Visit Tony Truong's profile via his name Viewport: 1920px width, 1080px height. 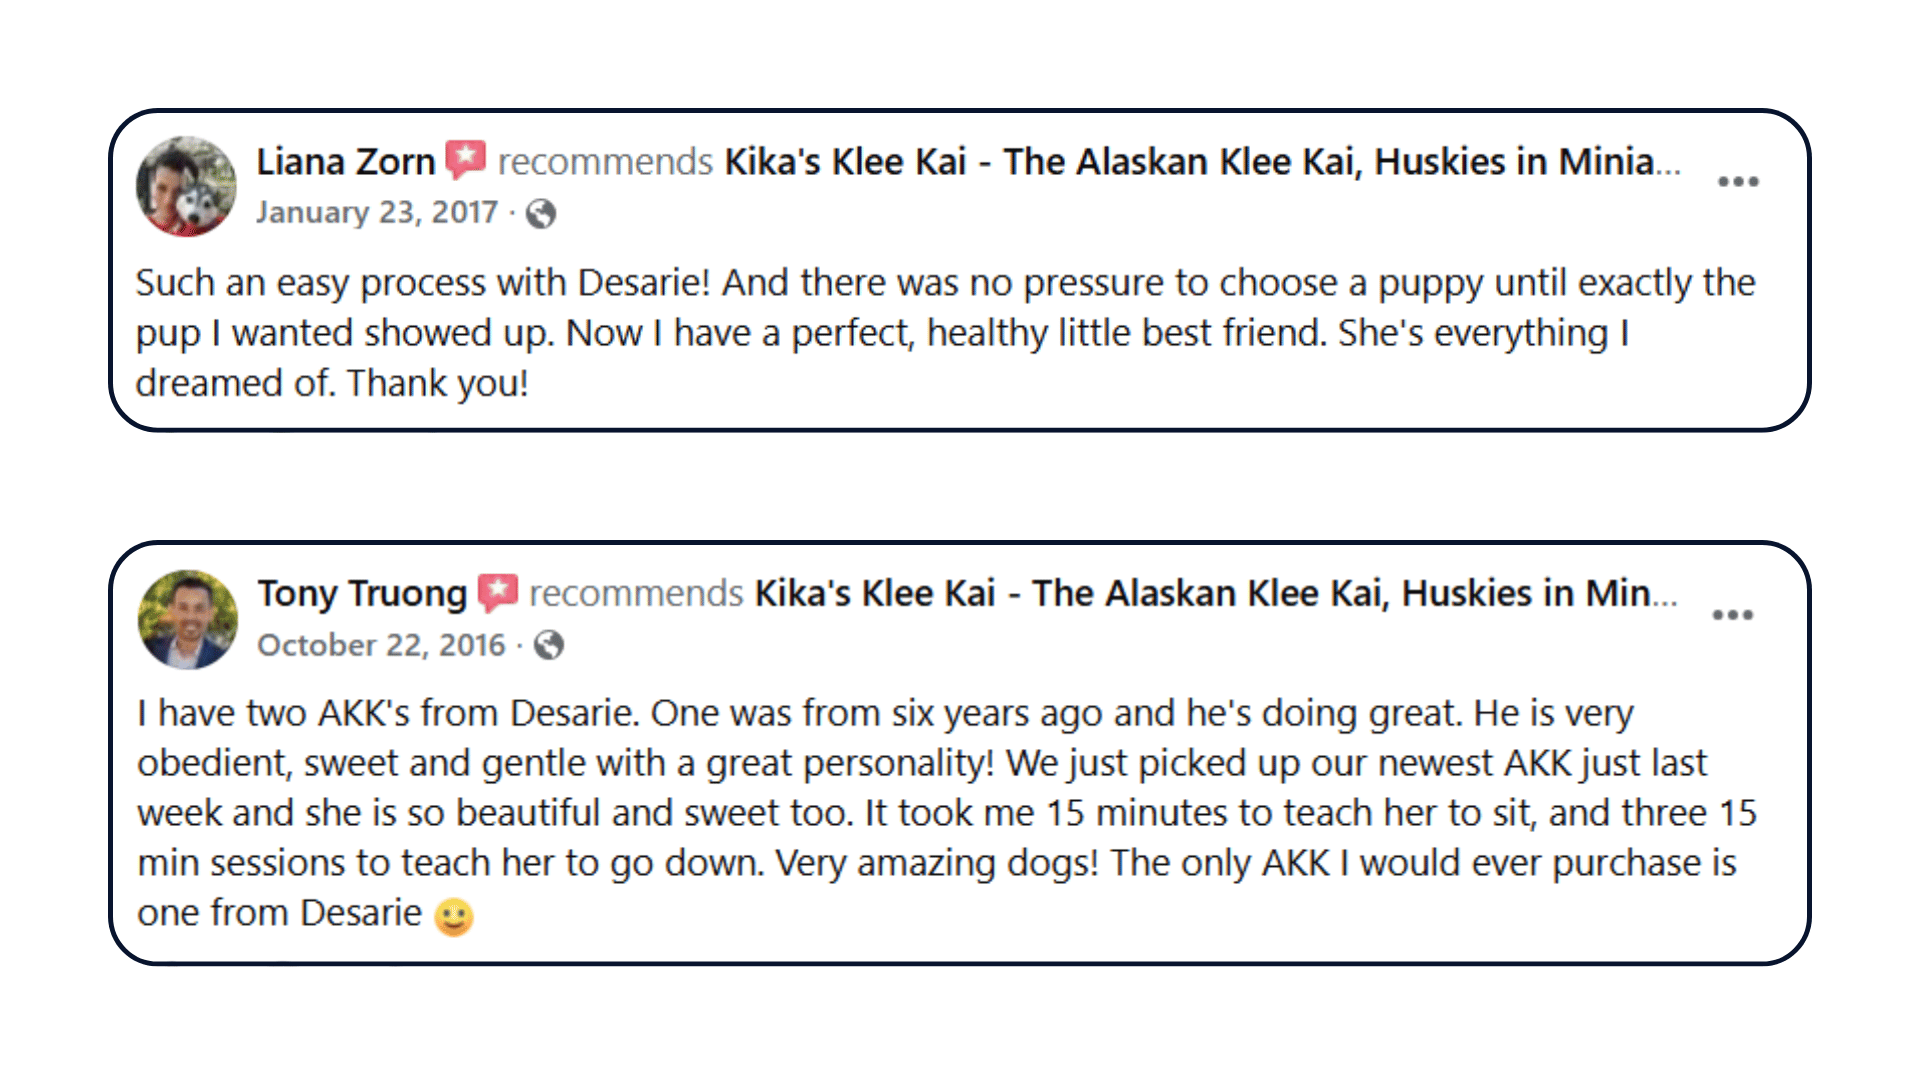(x=362, y=593)
